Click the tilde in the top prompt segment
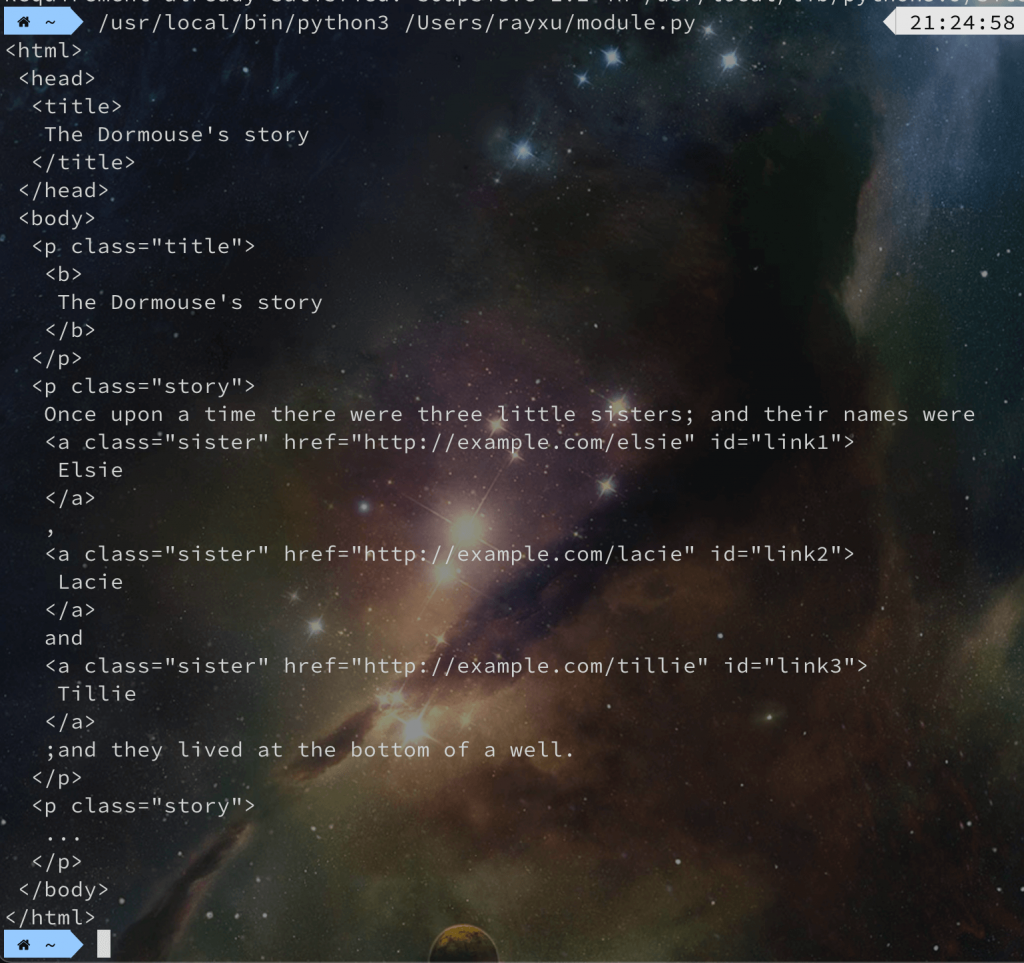This screenshot has width=1024, height=963. coord(50,24)
